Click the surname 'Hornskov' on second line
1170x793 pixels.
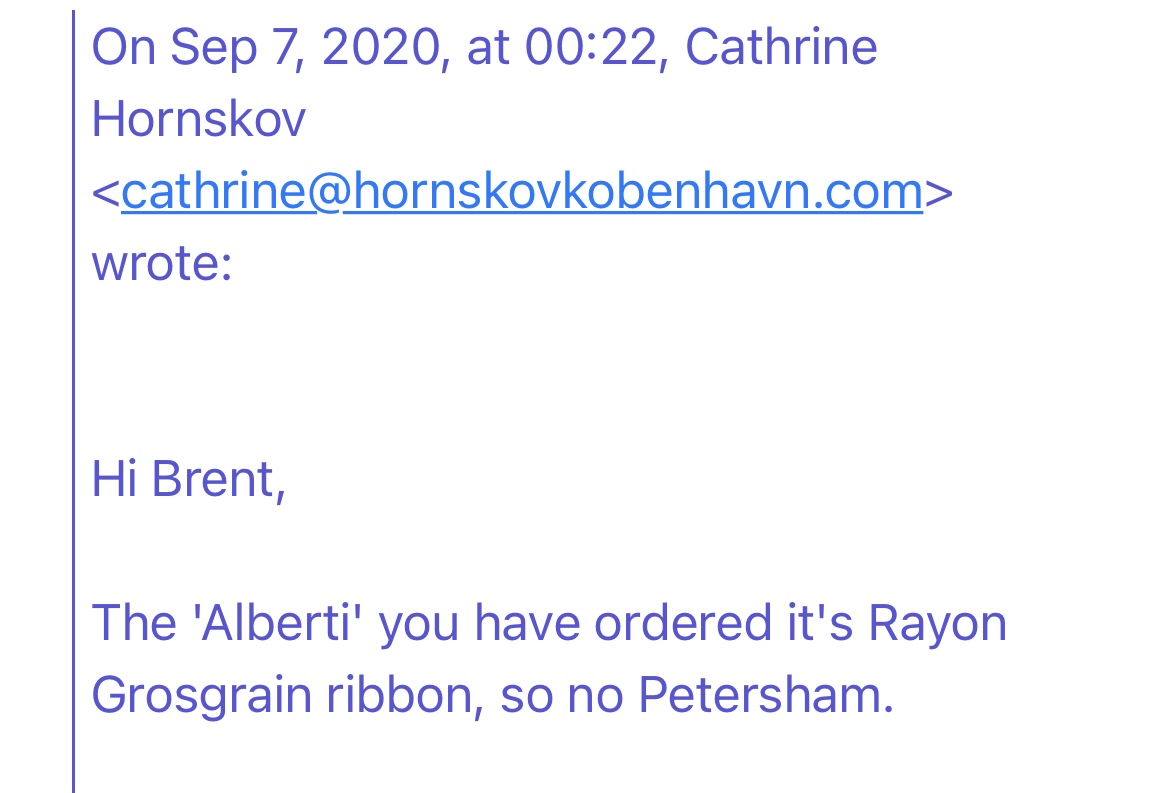point(198,119)
